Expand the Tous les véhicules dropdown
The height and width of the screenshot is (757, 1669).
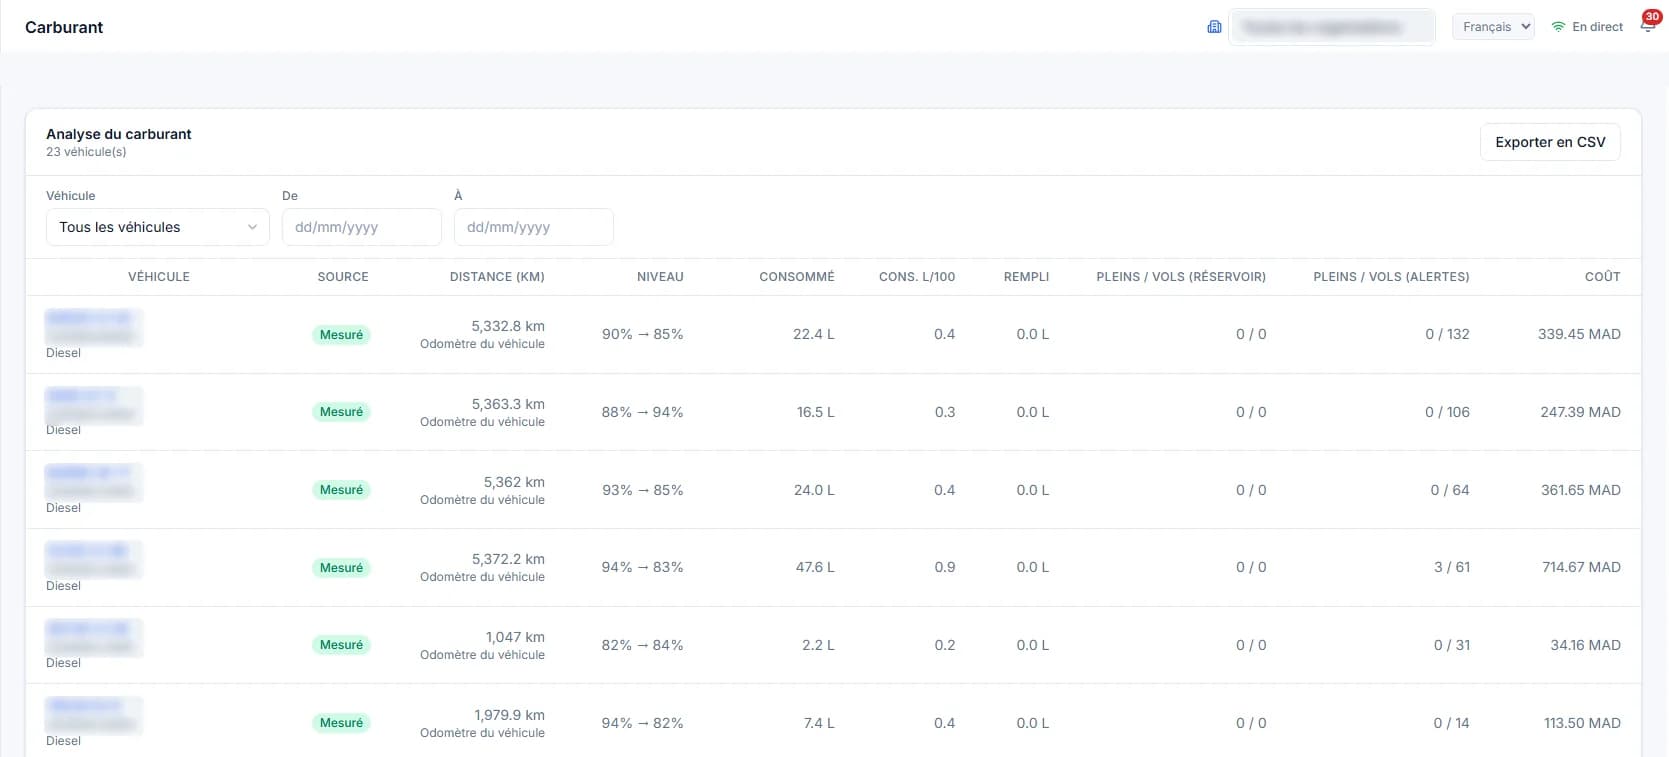[x=158, y=227]
